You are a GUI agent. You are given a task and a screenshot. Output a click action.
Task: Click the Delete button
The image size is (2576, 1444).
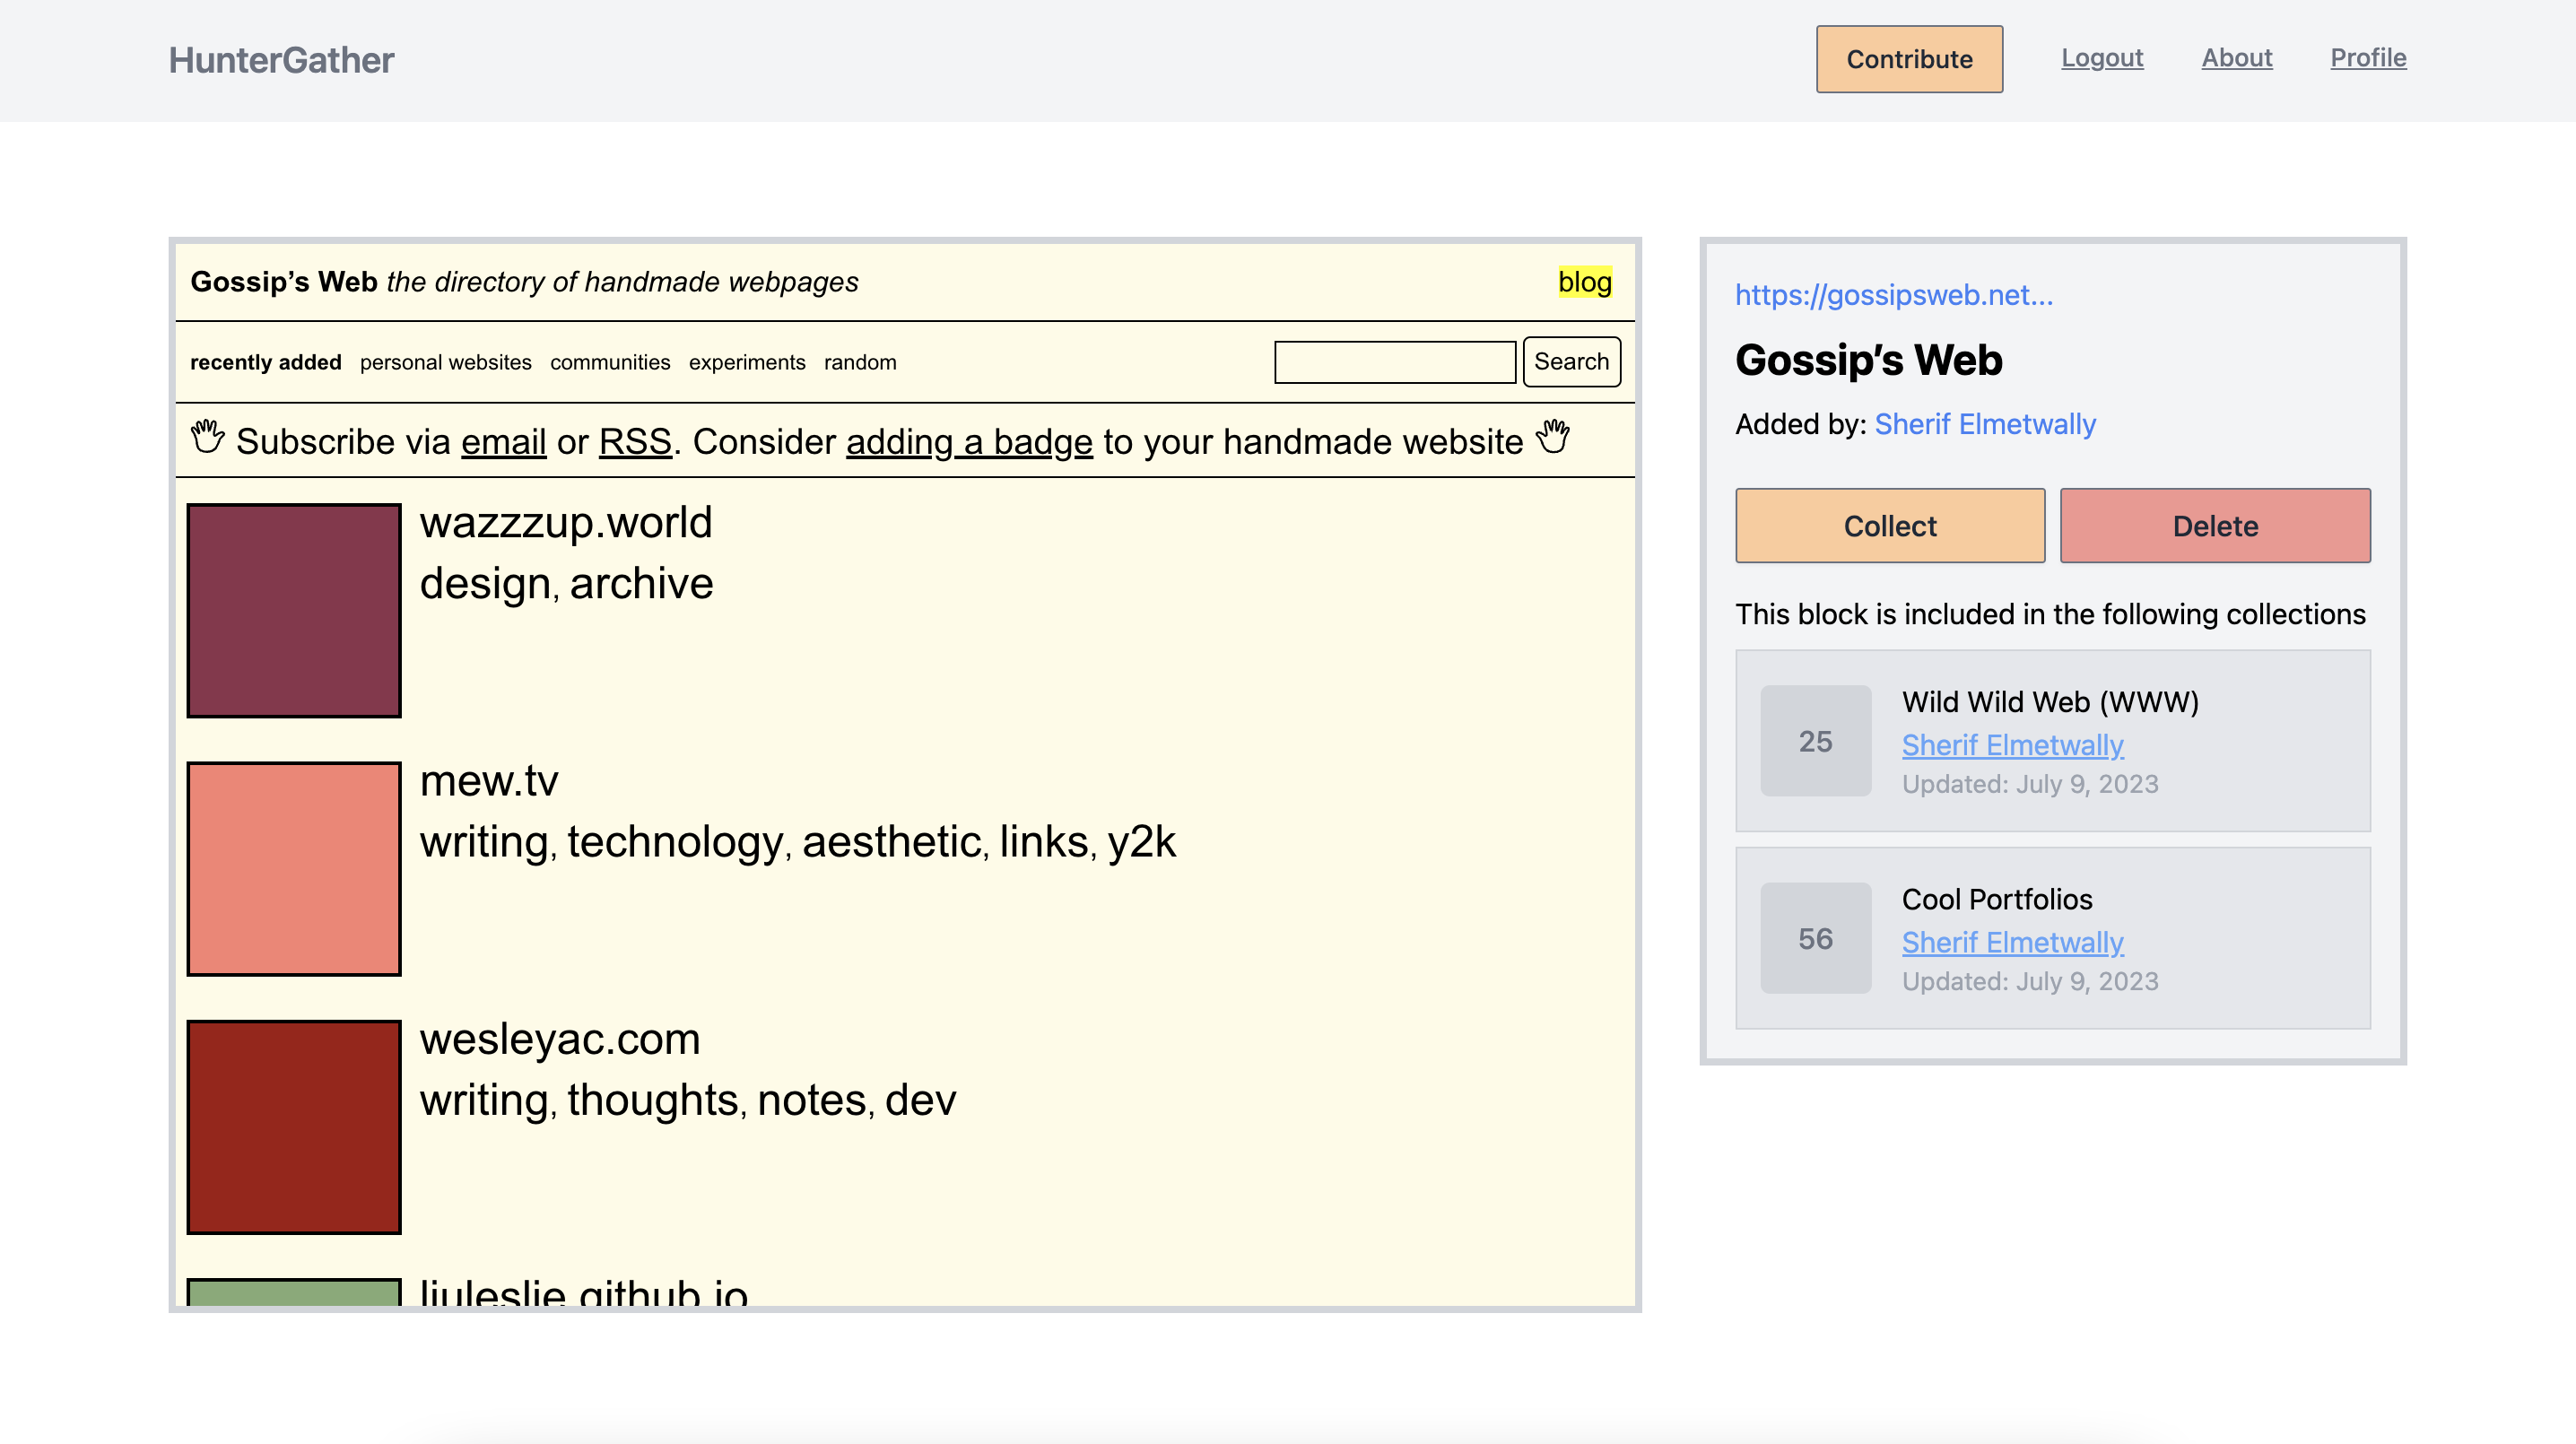[2215, 526]
